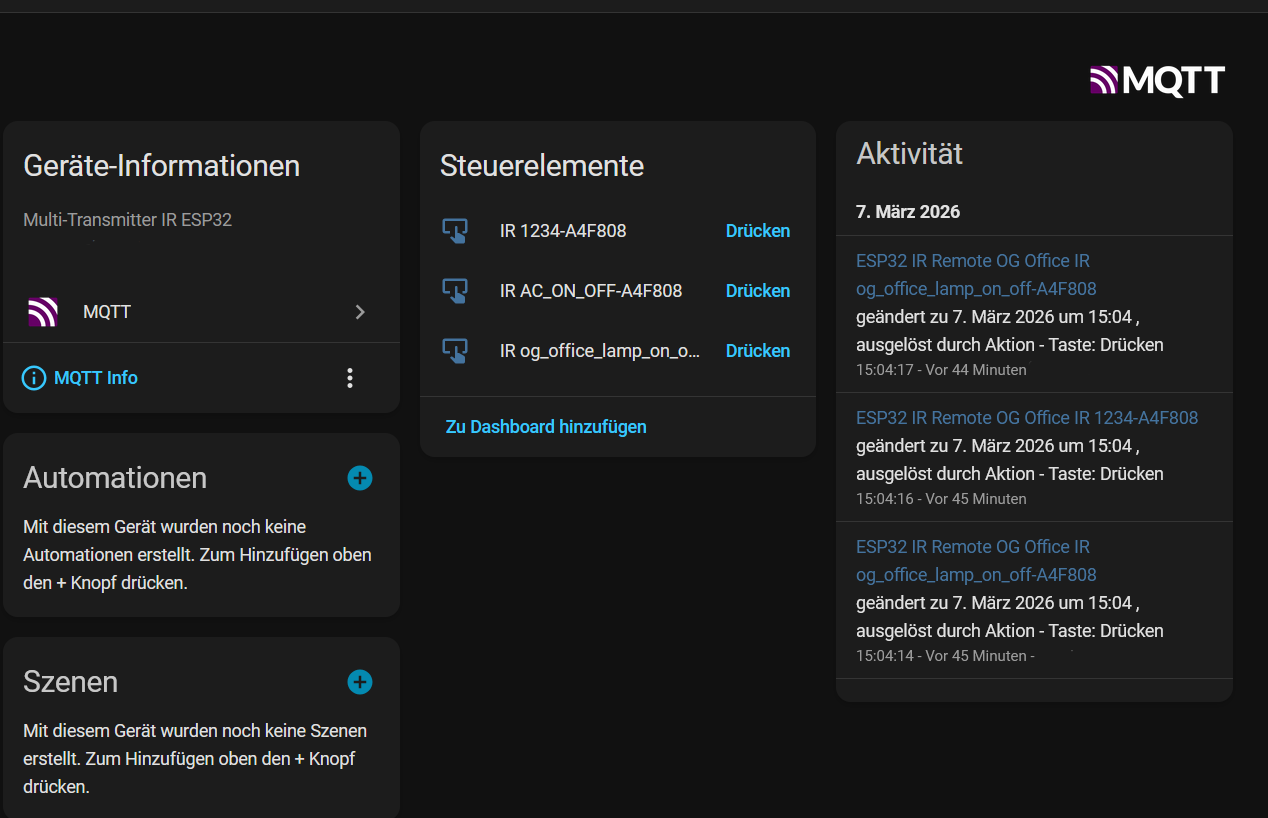The height and width of the screenshot is (818, 1268).
Task: Add a new scene with plus icon
Action: click(x=360, y=682)
